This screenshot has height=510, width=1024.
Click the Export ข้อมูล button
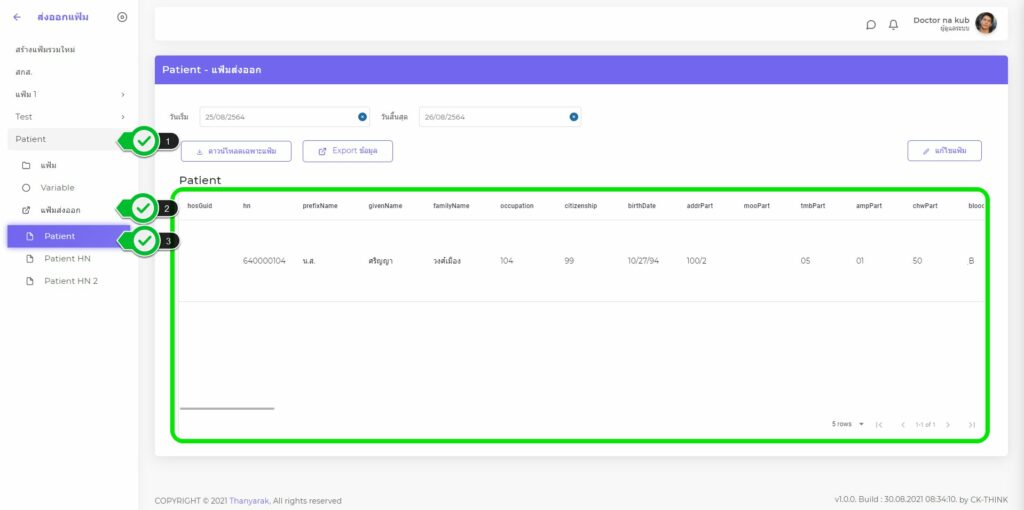click(x=347, y=151)
